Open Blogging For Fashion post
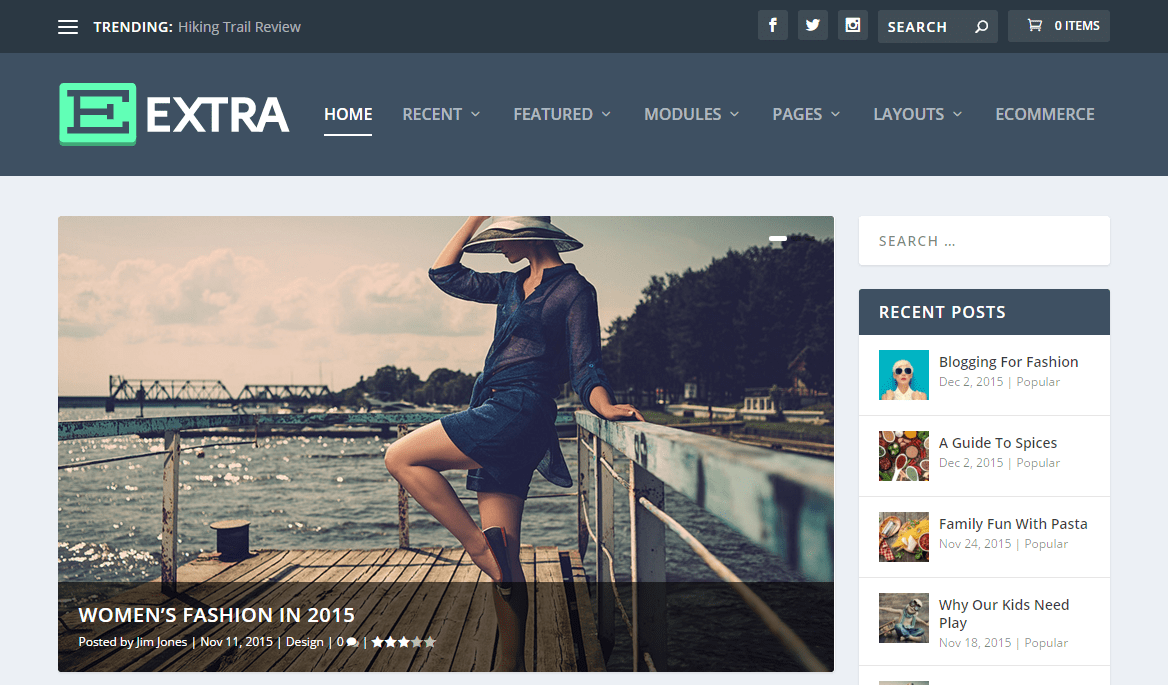Image resolution: width=1168 pixels, height=685 pixels. tap(1009, 362)
